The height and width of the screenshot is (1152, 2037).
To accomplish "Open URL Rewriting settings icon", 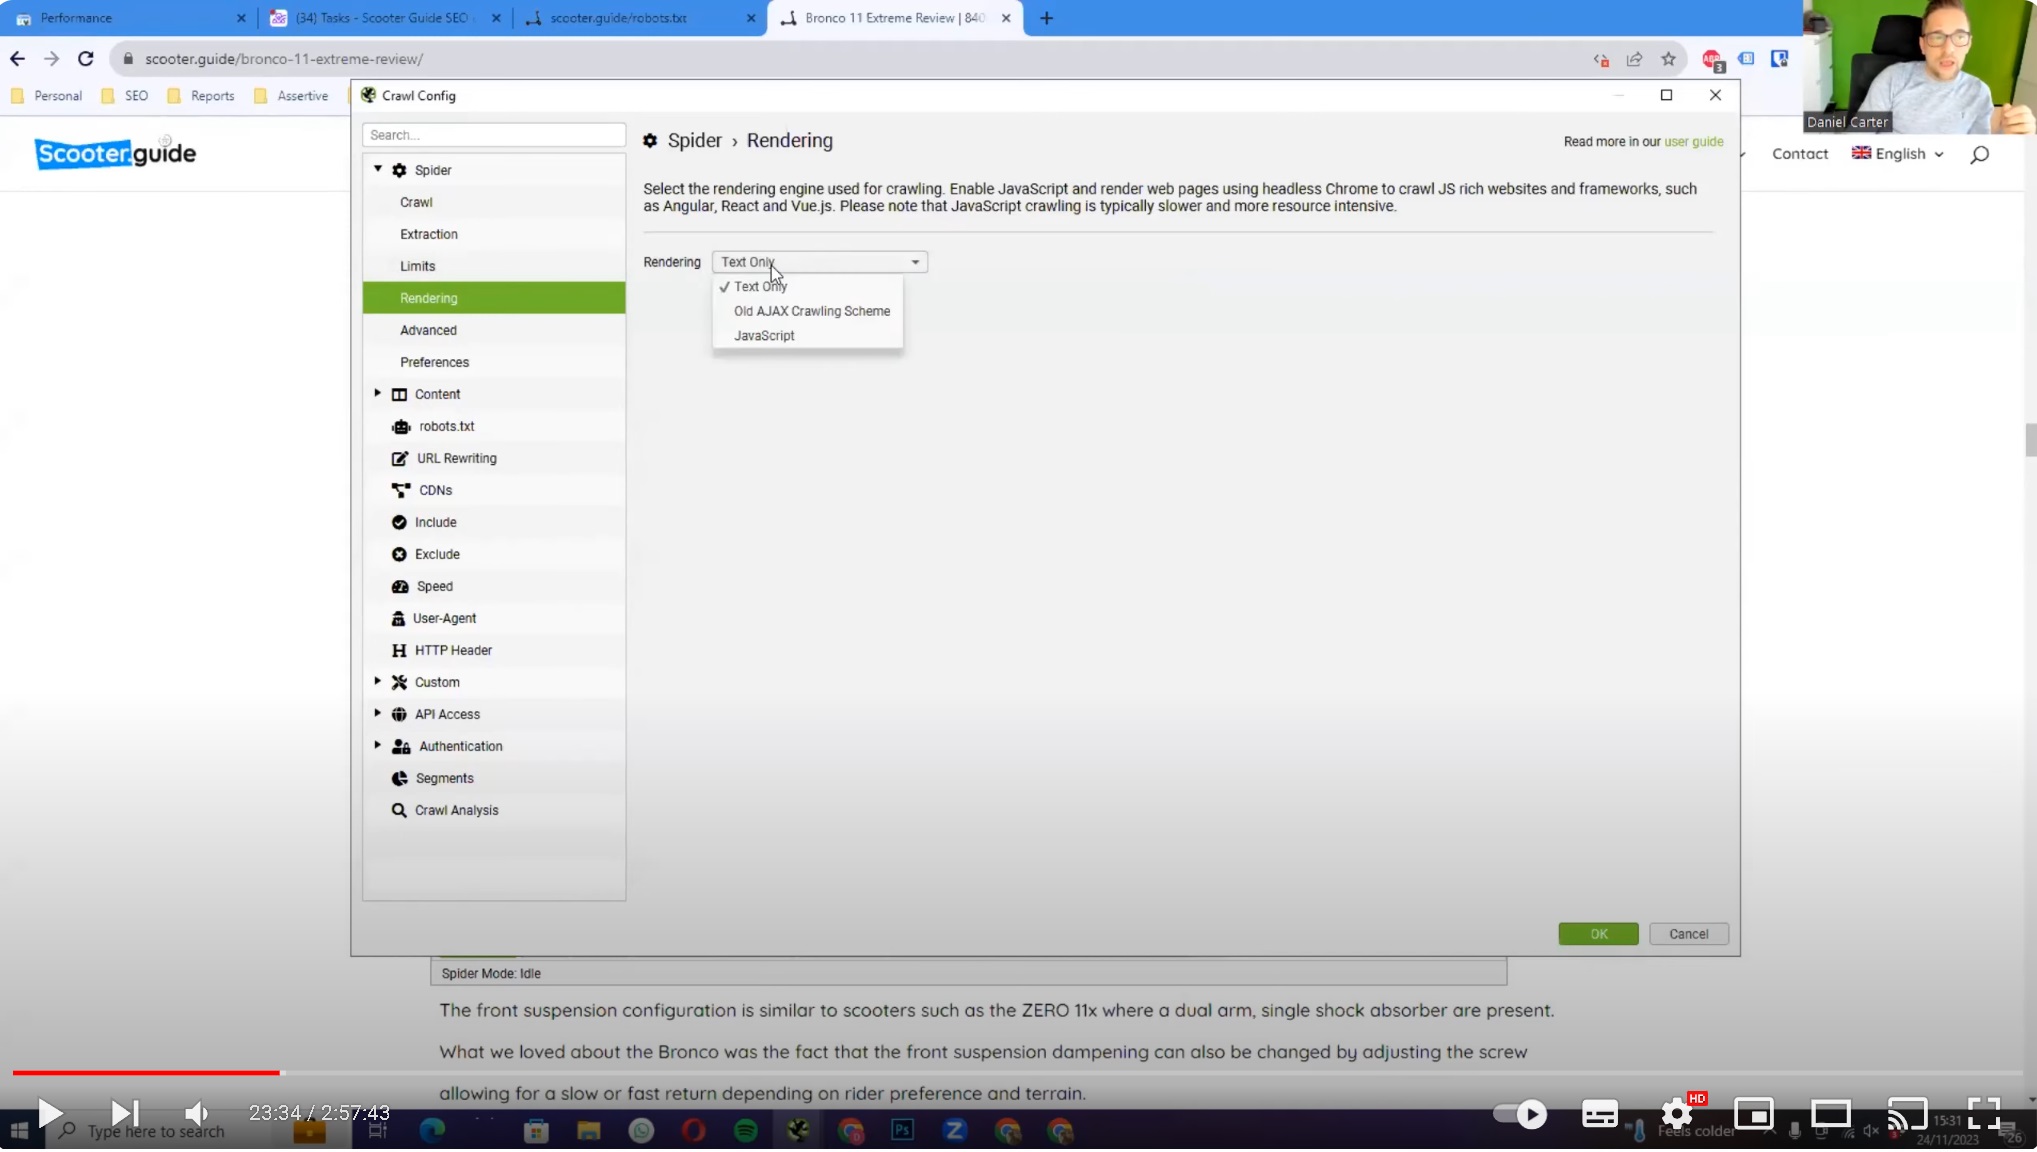I will click(400, 459).
